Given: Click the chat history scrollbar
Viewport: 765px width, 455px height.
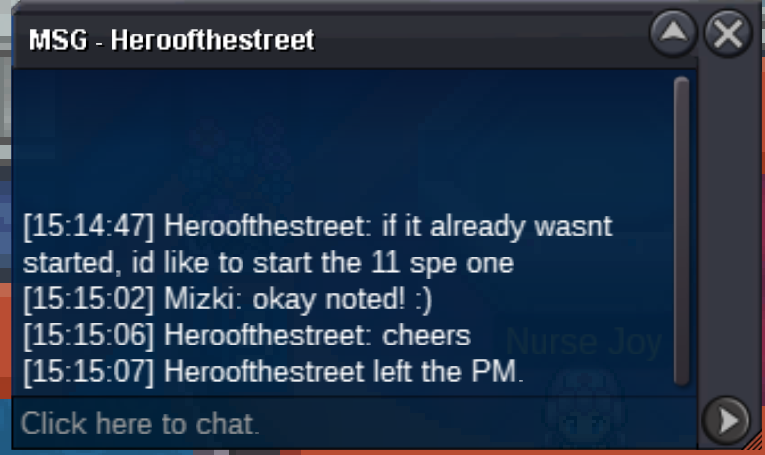Looking at the screenshot, I should [x=682, y=231].
